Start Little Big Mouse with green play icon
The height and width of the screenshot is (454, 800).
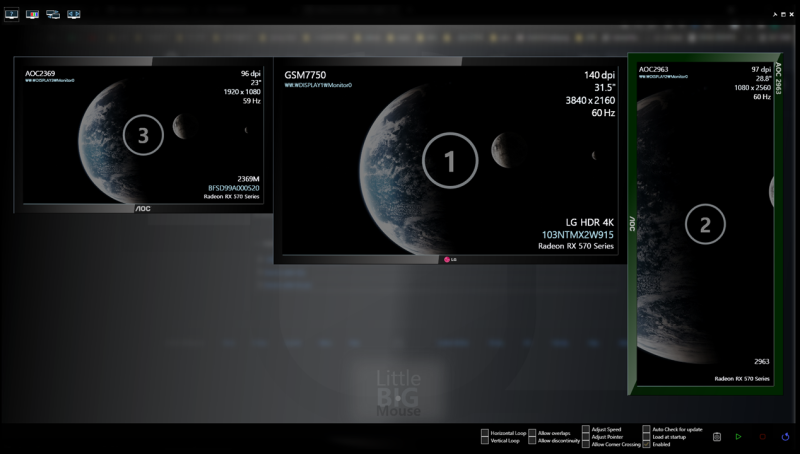(x=738, y=437)
